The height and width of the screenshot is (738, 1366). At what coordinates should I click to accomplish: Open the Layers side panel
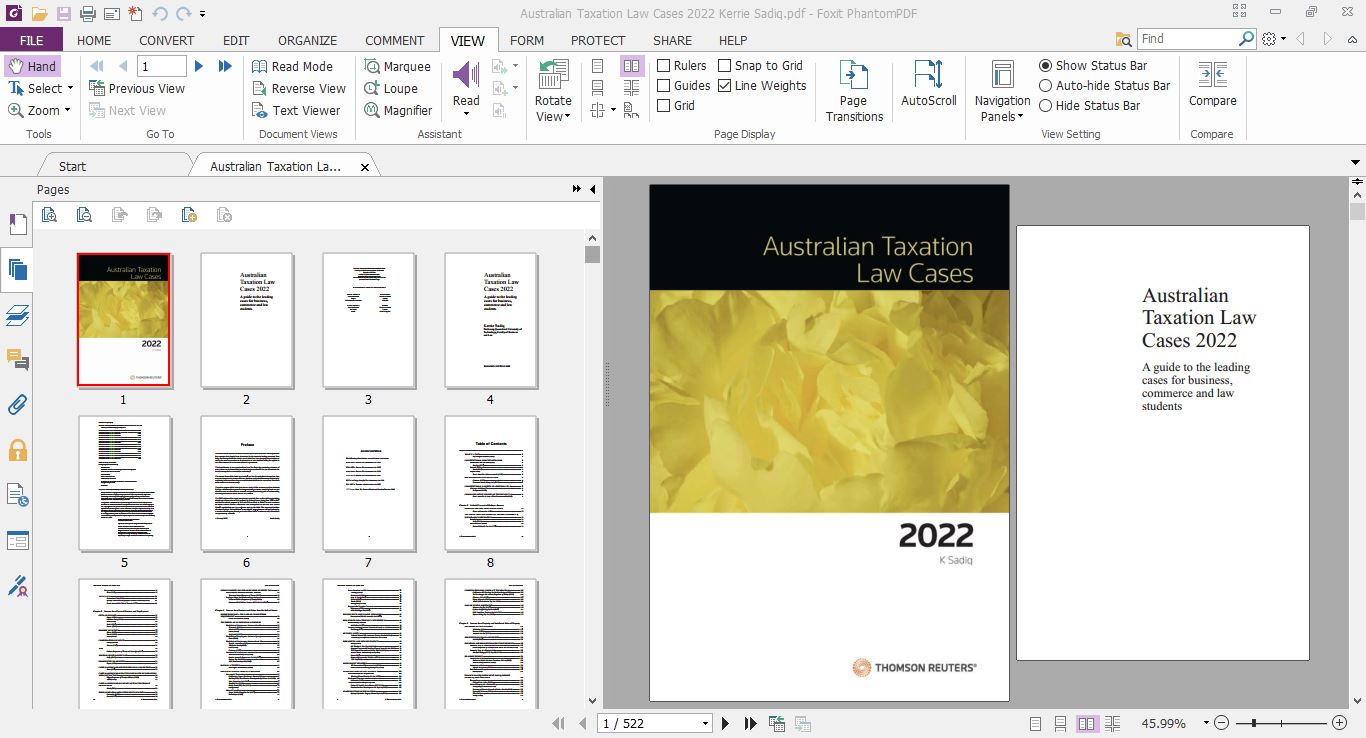(x=17, y=314)
